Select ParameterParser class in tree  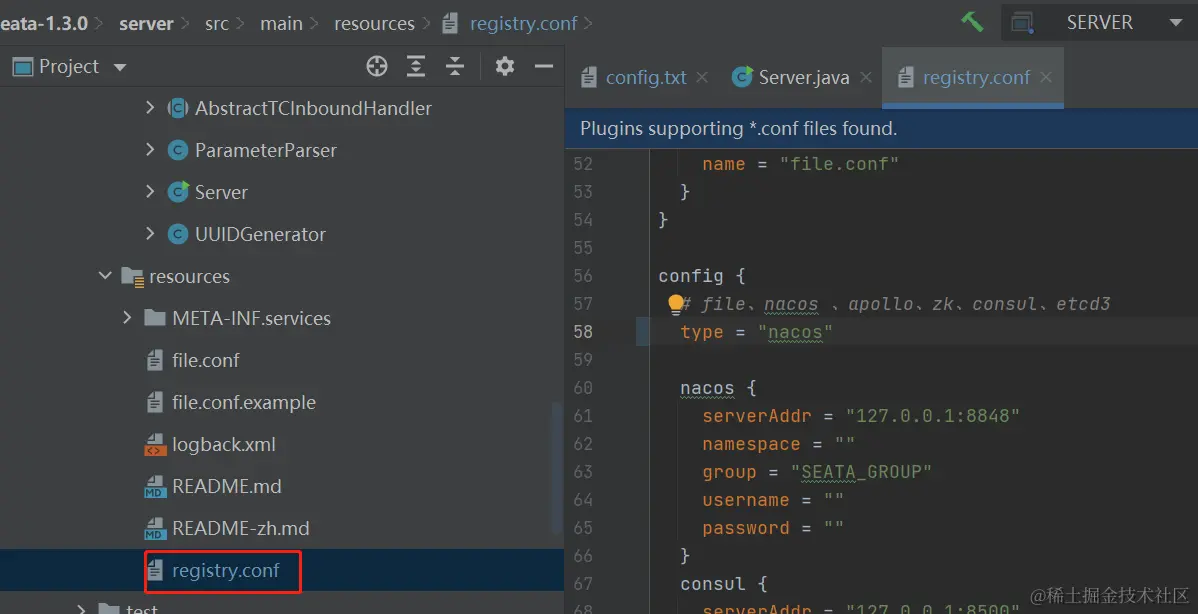(265, 150)
